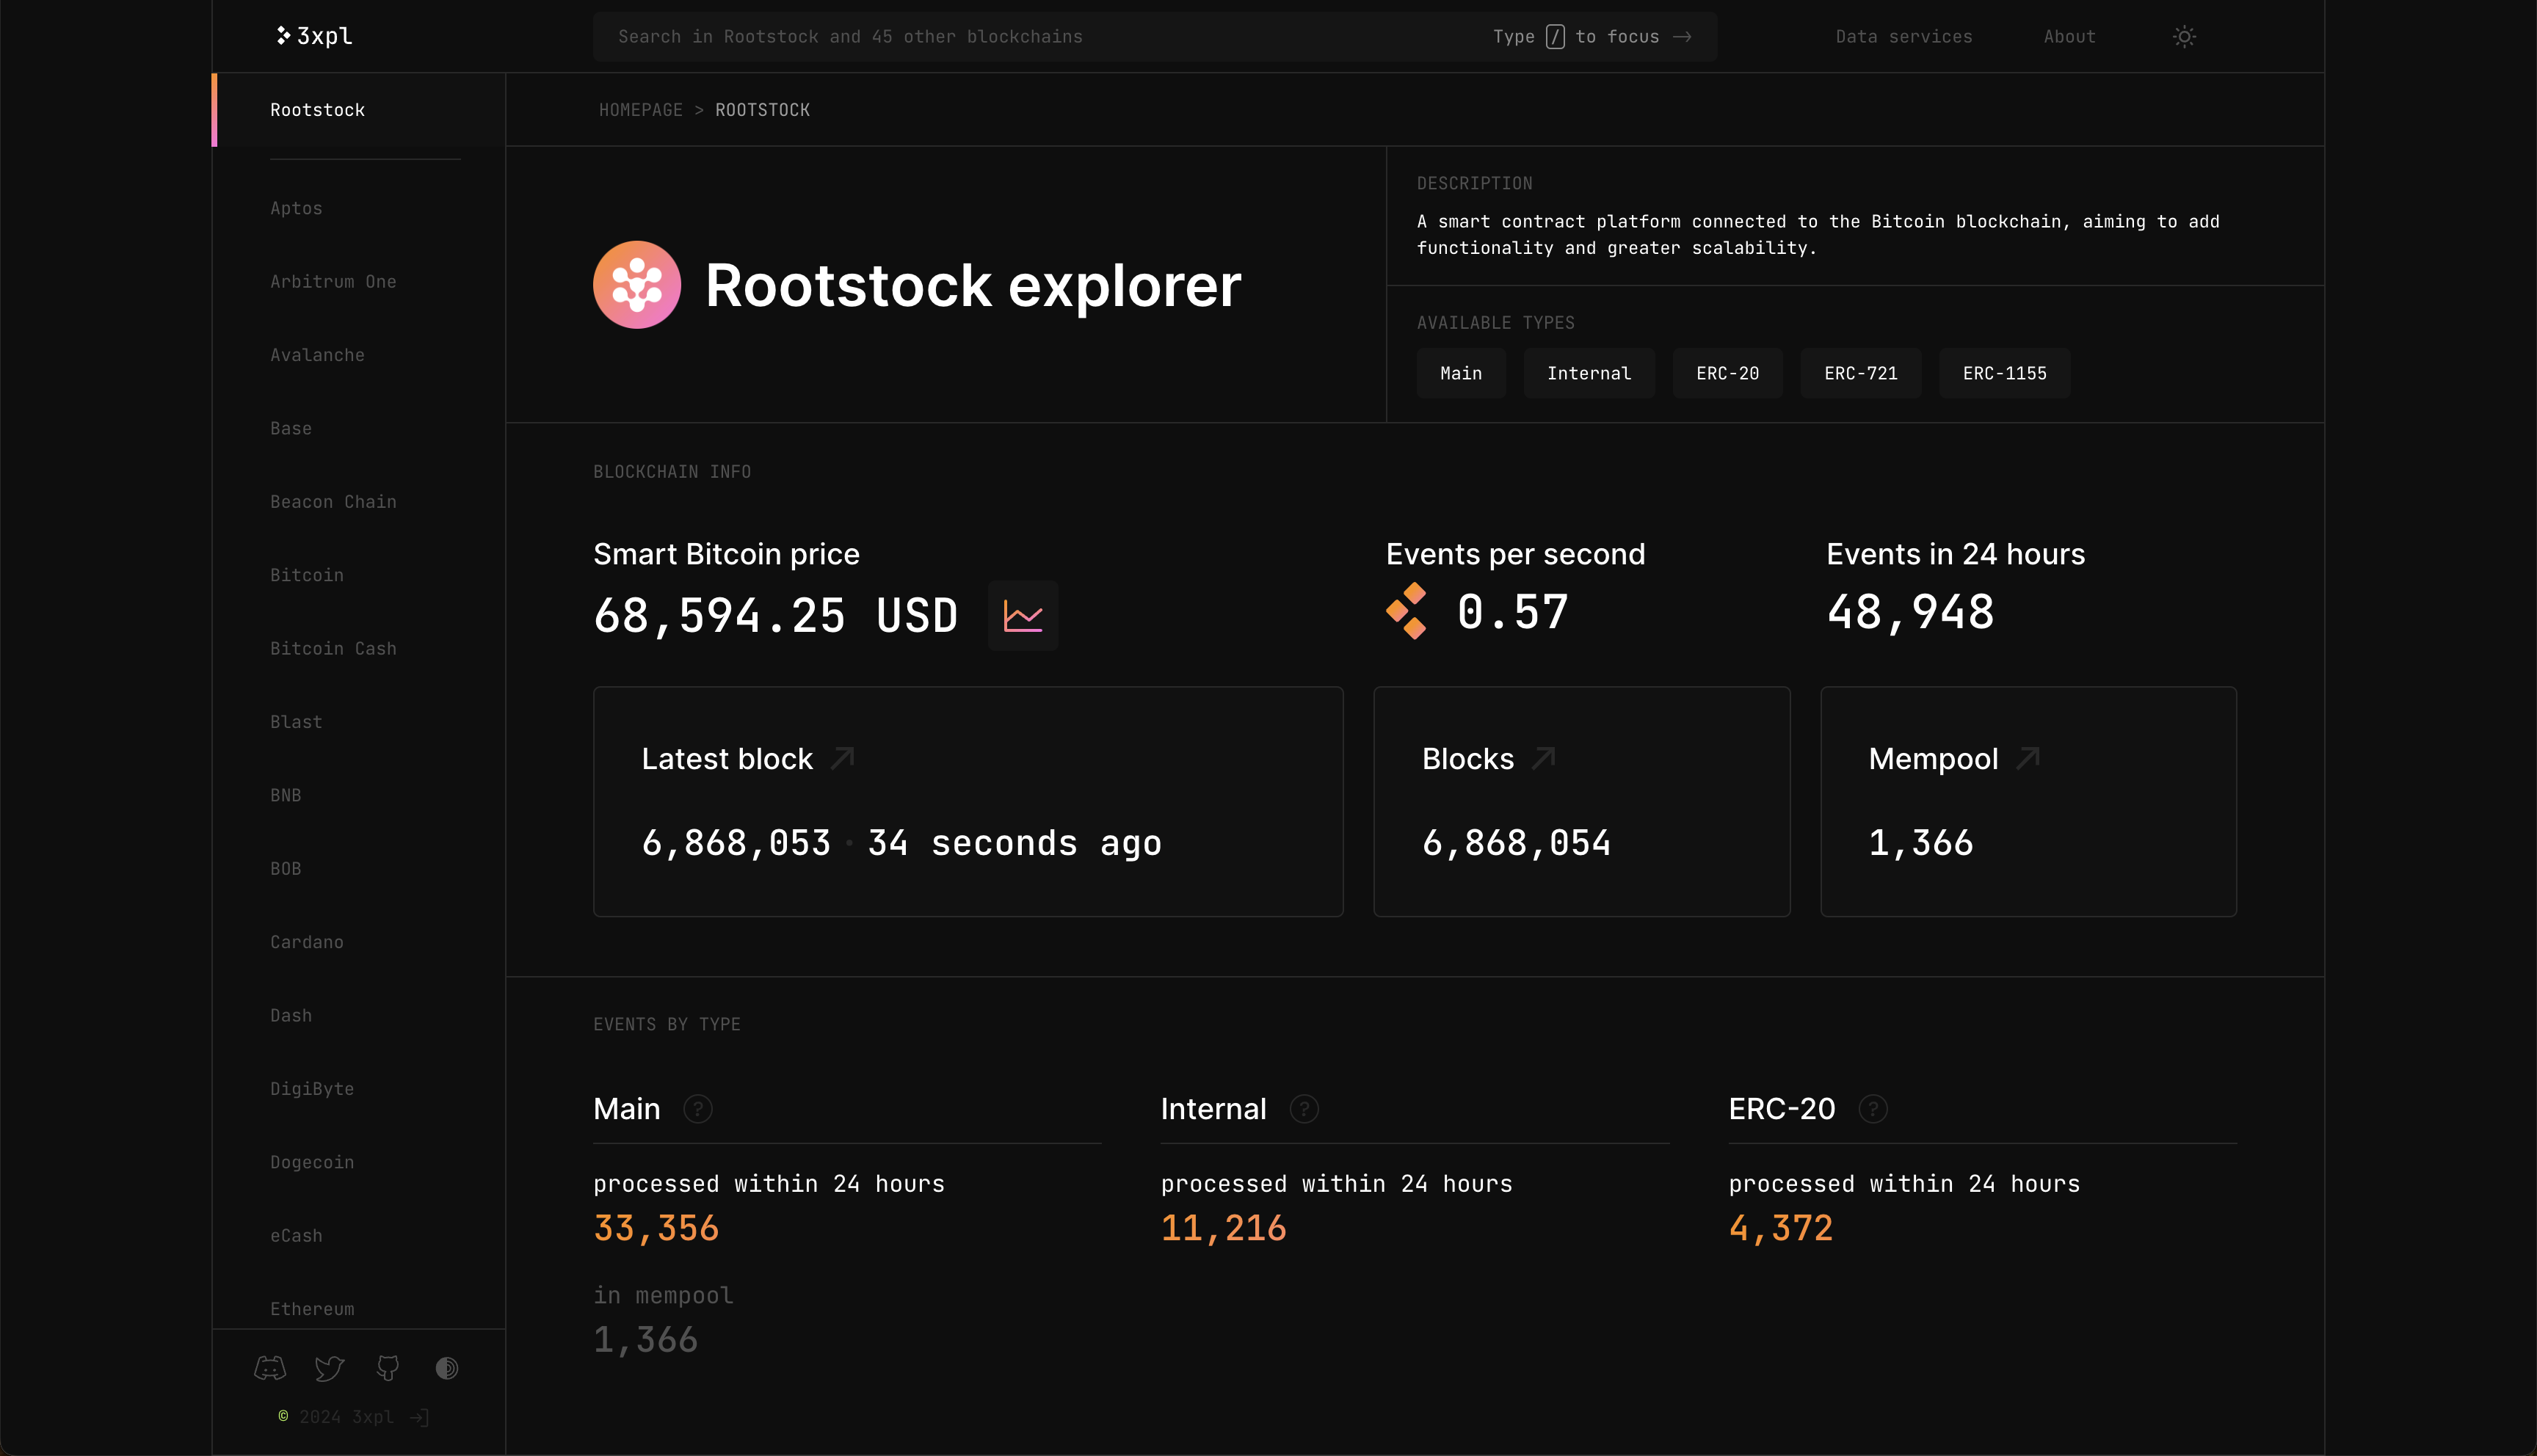Open the About menu
This screenshot has width=2537, height=1456.
tap(2069, 36)
